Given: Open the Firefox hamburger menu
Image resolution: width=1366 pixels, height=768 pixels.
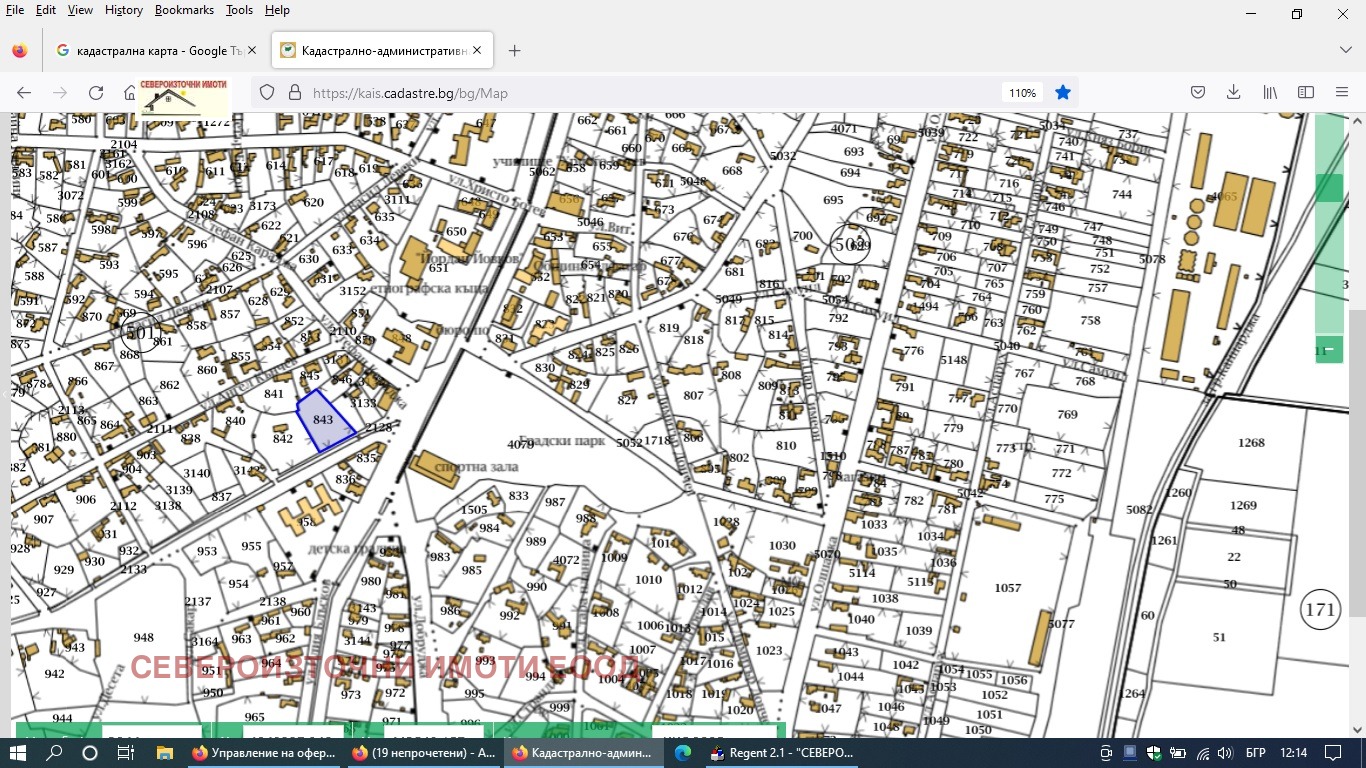Looking at the screenshot, I should coord(1342,93).
